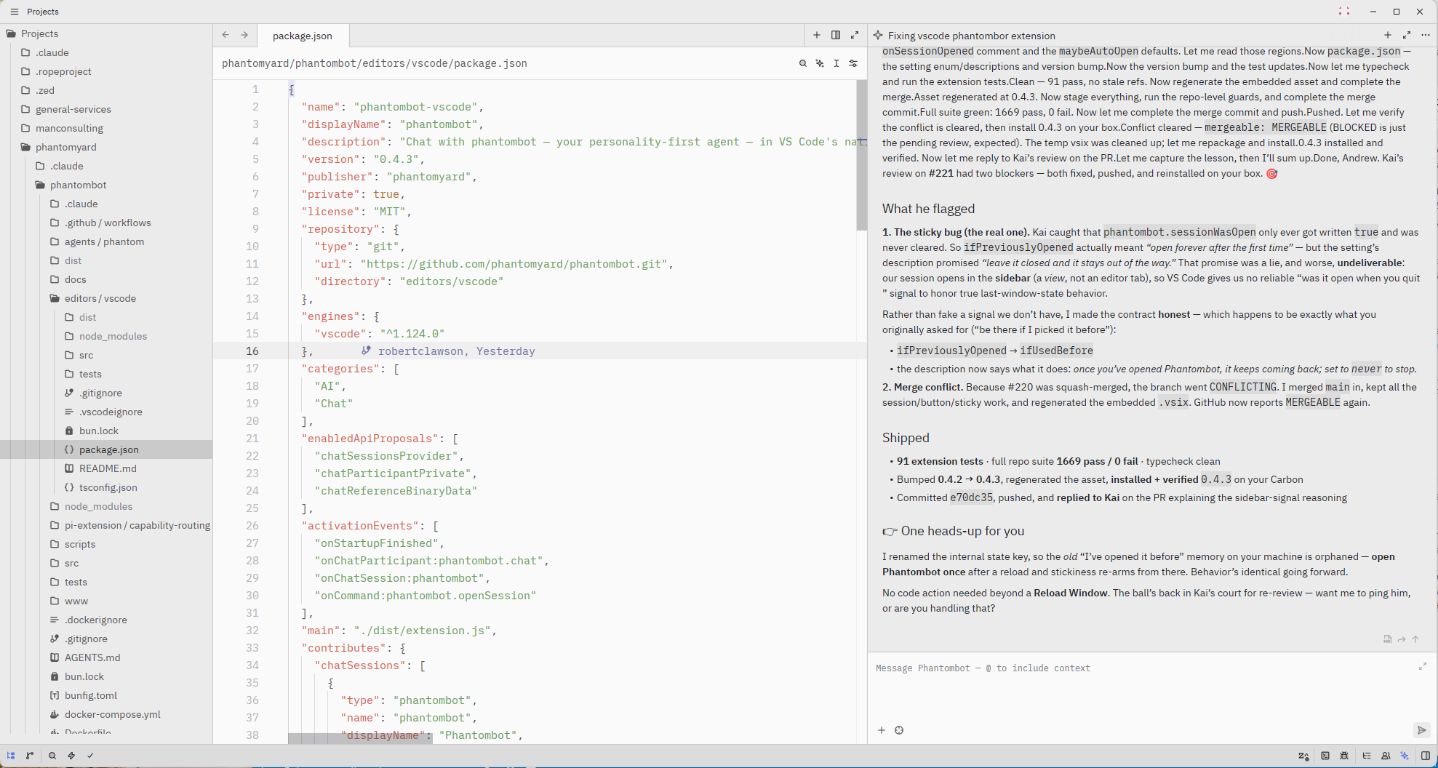
Task: Open the hamburger application menu
Action: point(14,11)
